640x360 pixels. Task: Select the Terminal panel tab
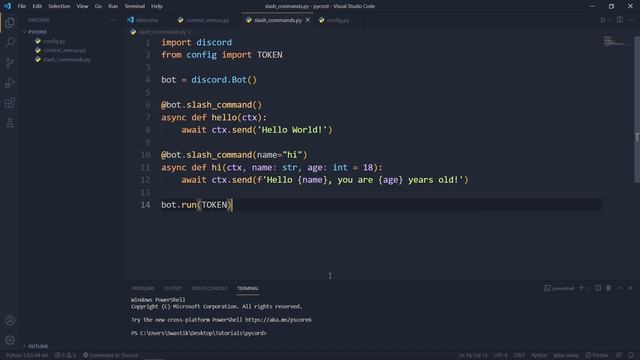[247, 288]
